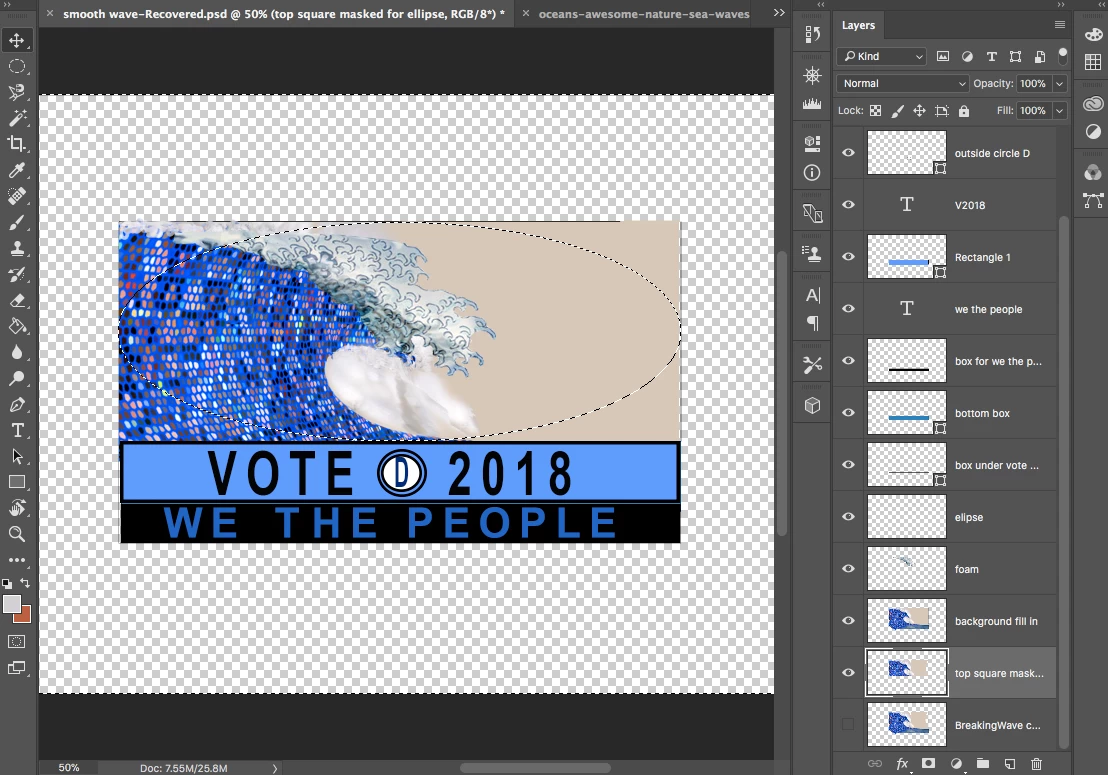Click the background color swatch
The width and height of the screenshot is (1108, 775).
pyautogui.click(x=25, y=617)
